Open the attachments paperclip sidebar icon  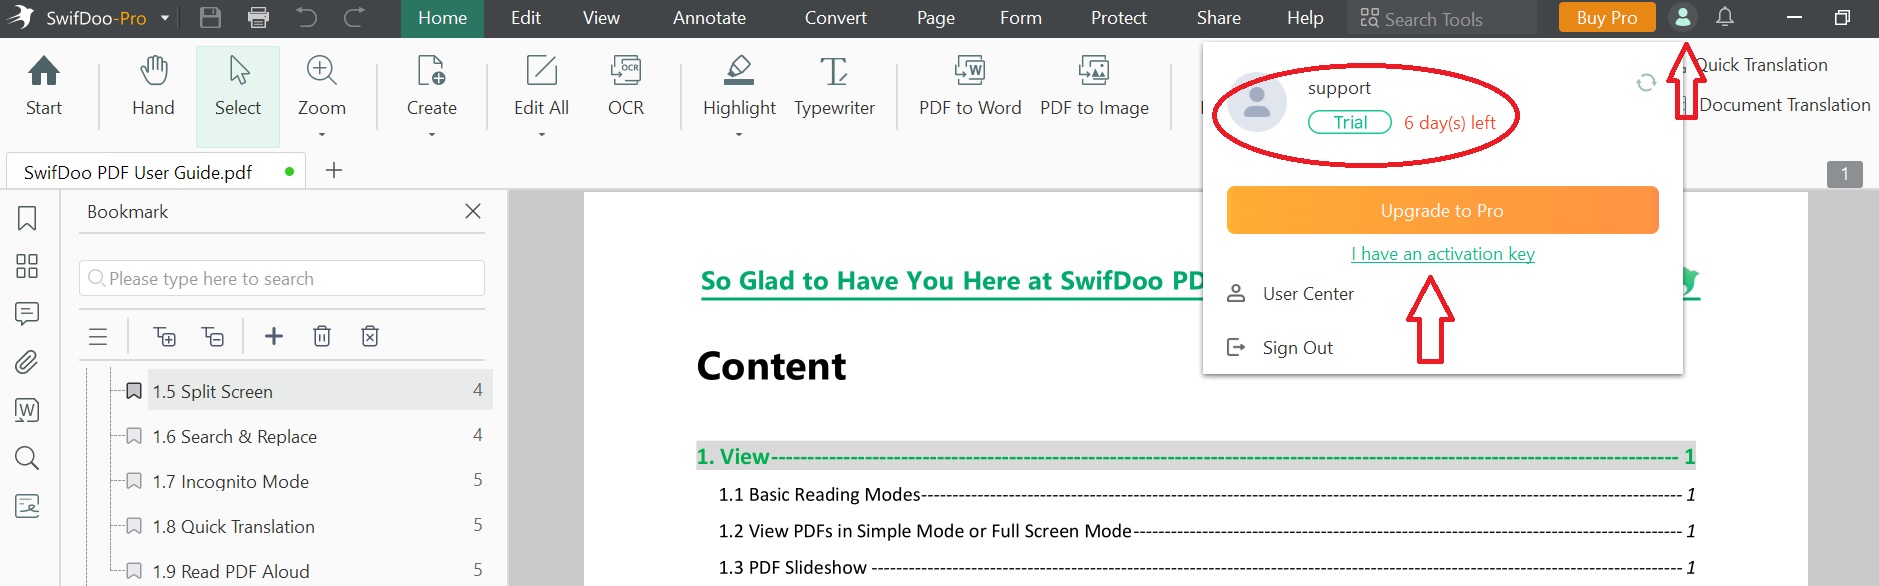point(27,361)
